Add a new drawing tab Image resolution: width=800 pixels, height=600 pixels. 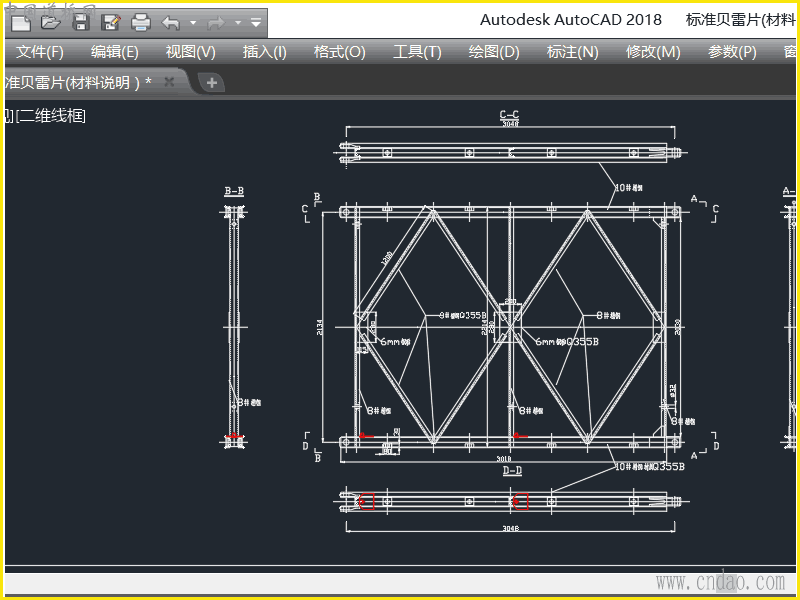[212, 83]
